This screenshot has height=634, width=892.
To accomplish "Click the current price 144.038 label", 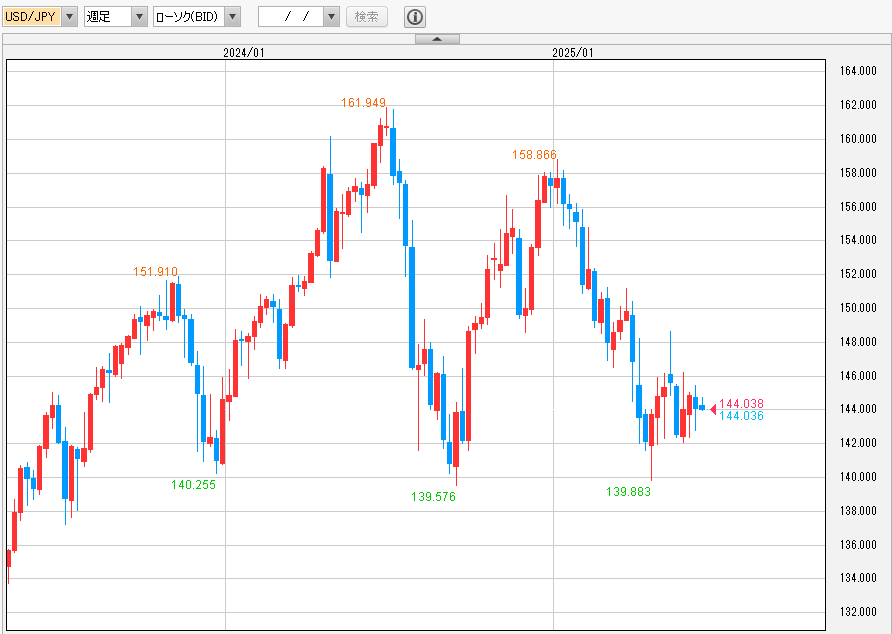I will [741, 404].
